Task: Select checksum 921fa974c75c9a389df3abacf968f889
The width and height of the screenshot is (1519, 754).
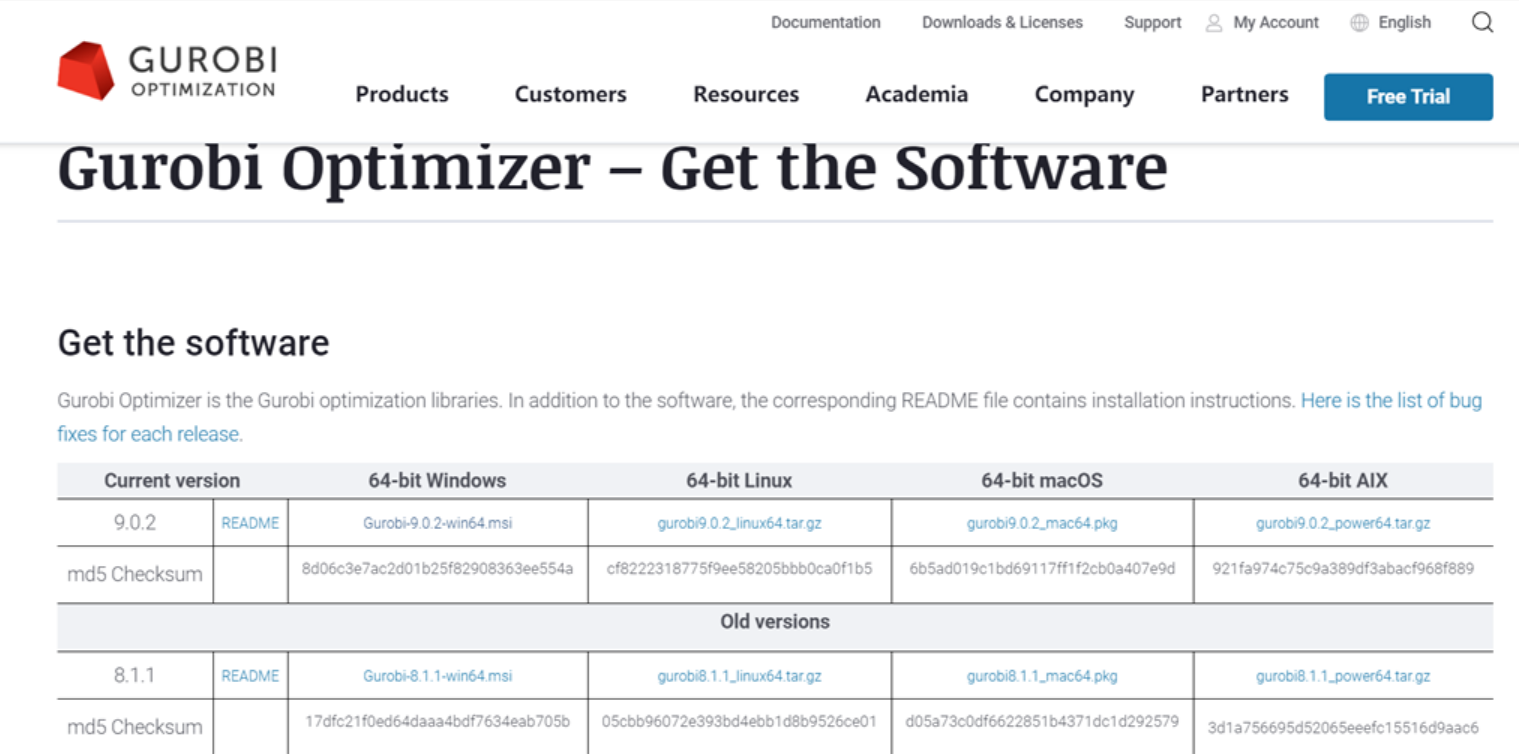Action: point(1343,568)
